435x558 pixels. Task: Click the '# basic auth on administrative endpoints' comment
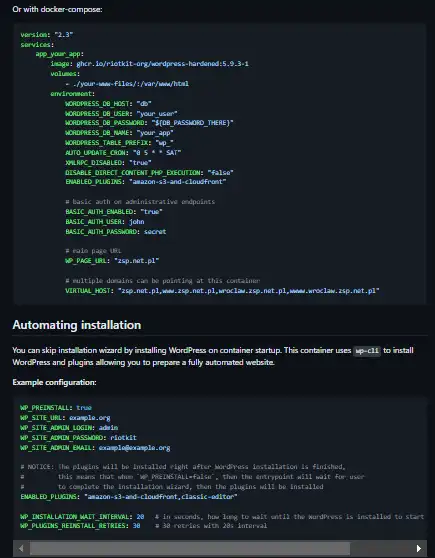coord(140,202)
